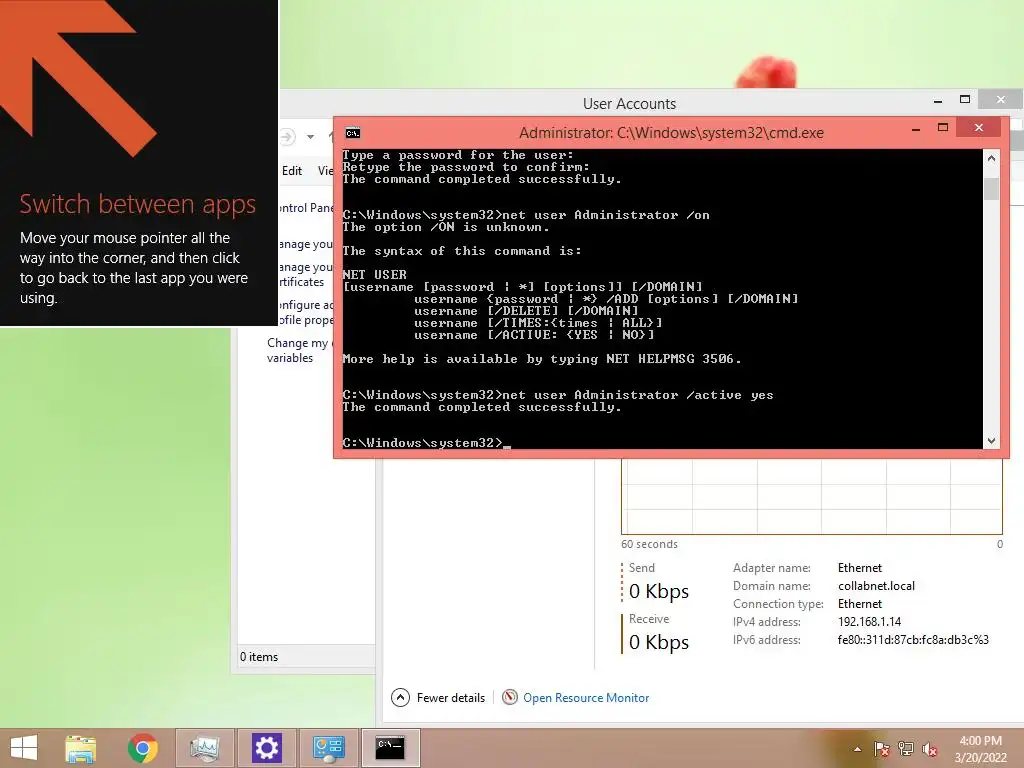Select the IPv6 address value

pos(913,640)
